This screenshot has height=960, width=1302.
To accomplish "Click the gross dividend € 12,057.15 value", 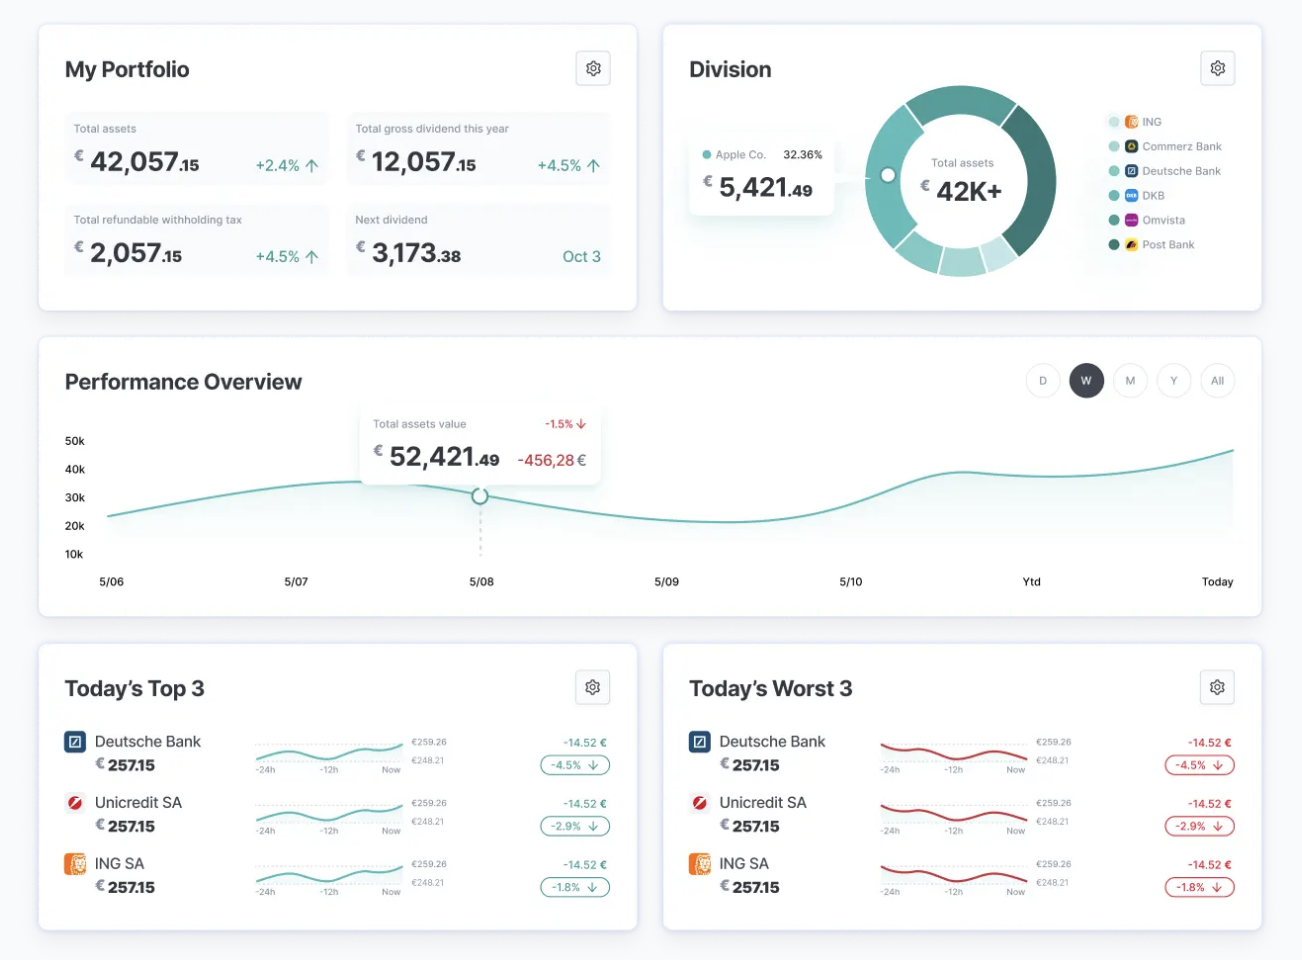I will click(x=416, y=161).
